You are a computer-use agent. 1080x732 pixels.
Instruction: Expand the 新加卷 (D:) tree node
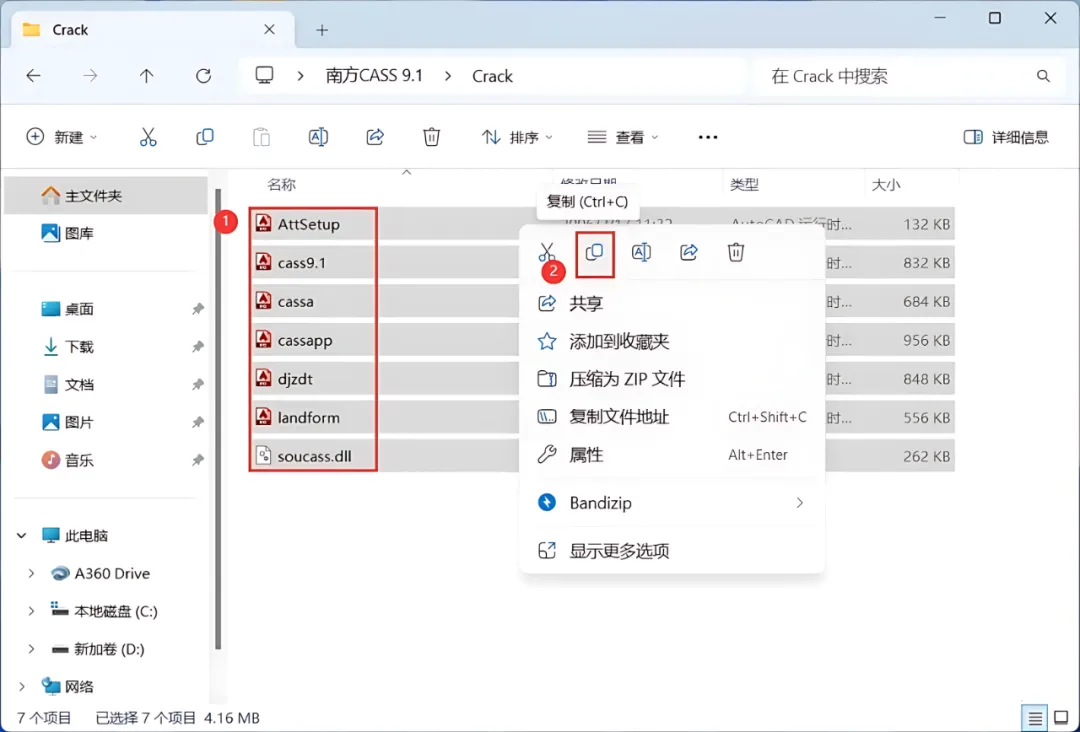tap(31, 649)
